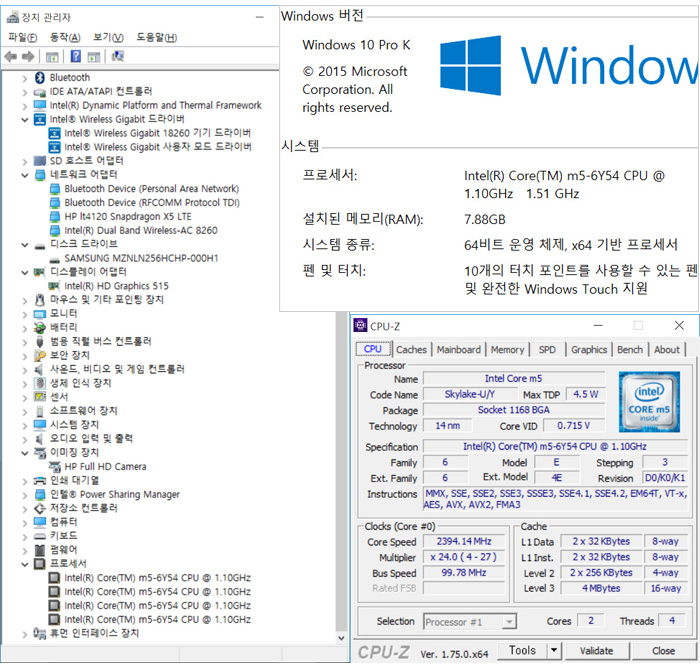
Task: Click the print queue (인쇄 대기열) printer icon
Action: tap(40, 481)
